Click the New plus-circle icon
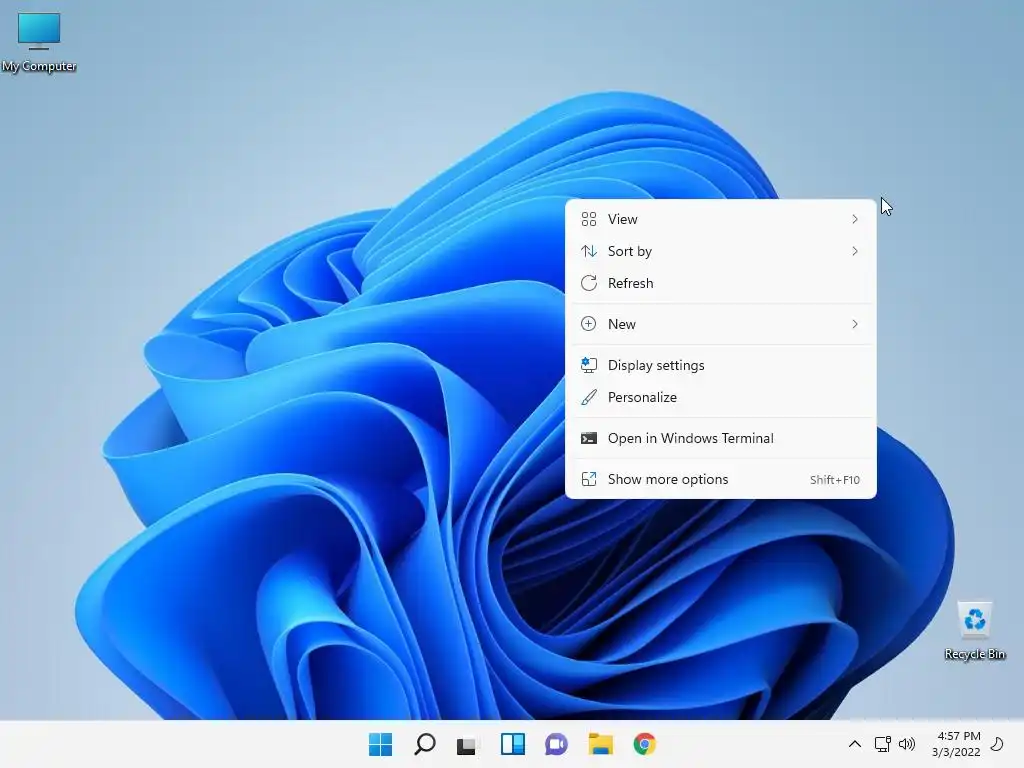Viewport: 1024px width, 768px height. point(588,325)
